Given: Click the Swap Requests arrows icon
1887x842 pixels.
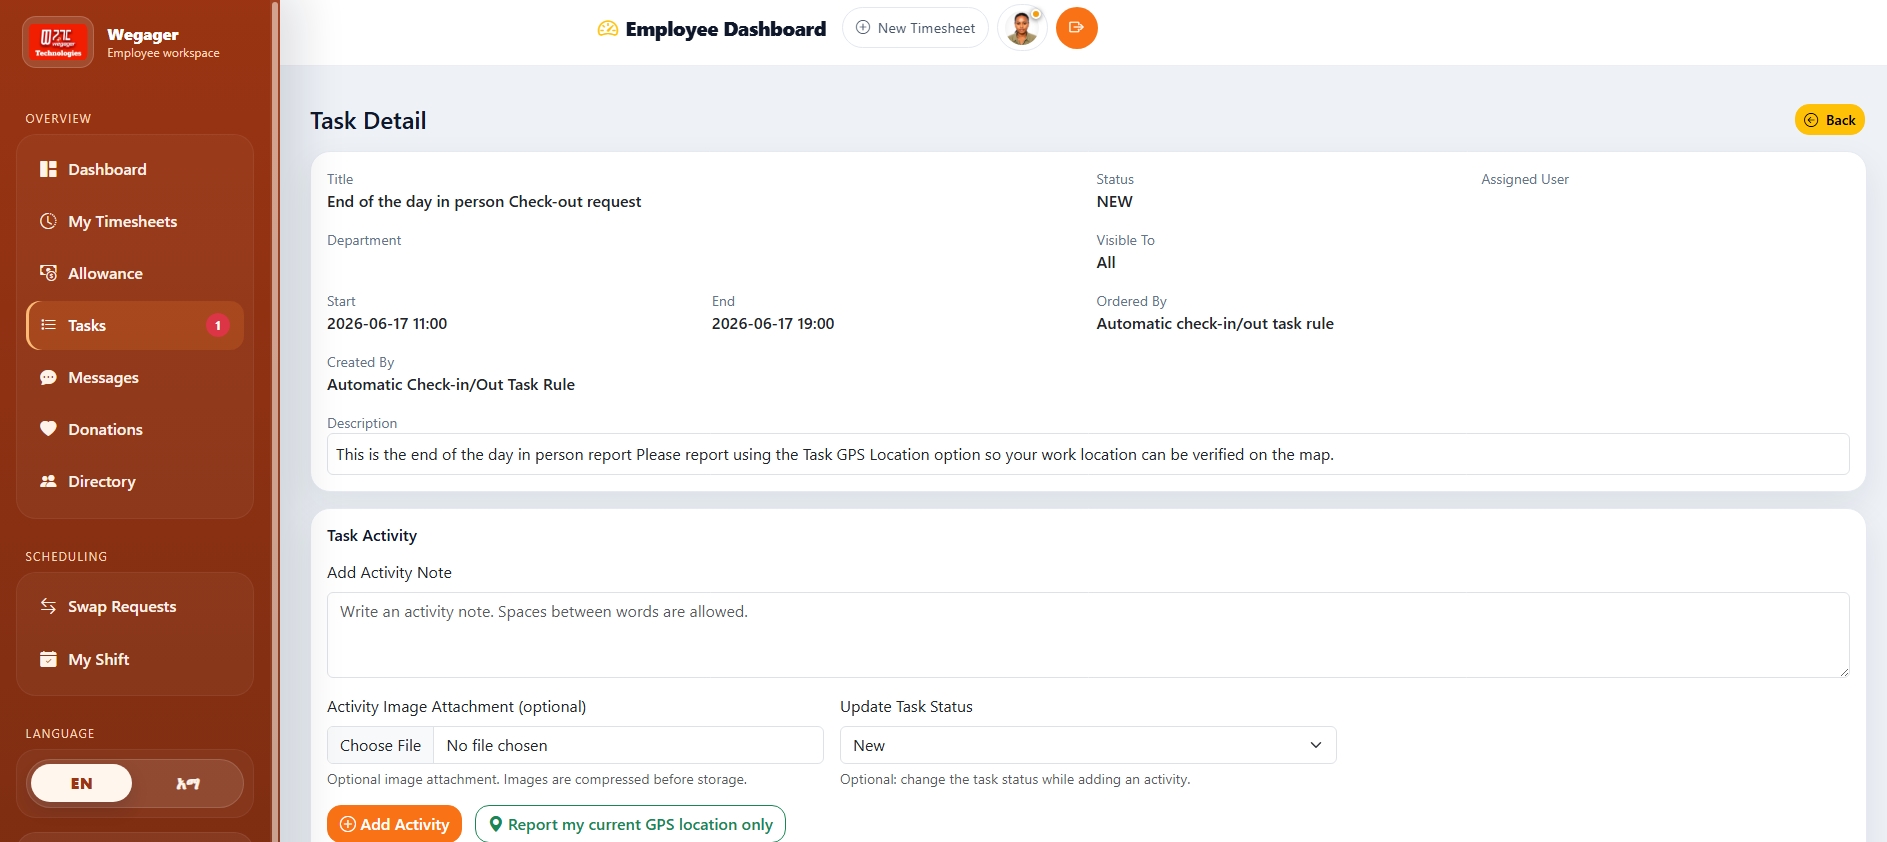Looking at the screenshot, I should point(48,606).
